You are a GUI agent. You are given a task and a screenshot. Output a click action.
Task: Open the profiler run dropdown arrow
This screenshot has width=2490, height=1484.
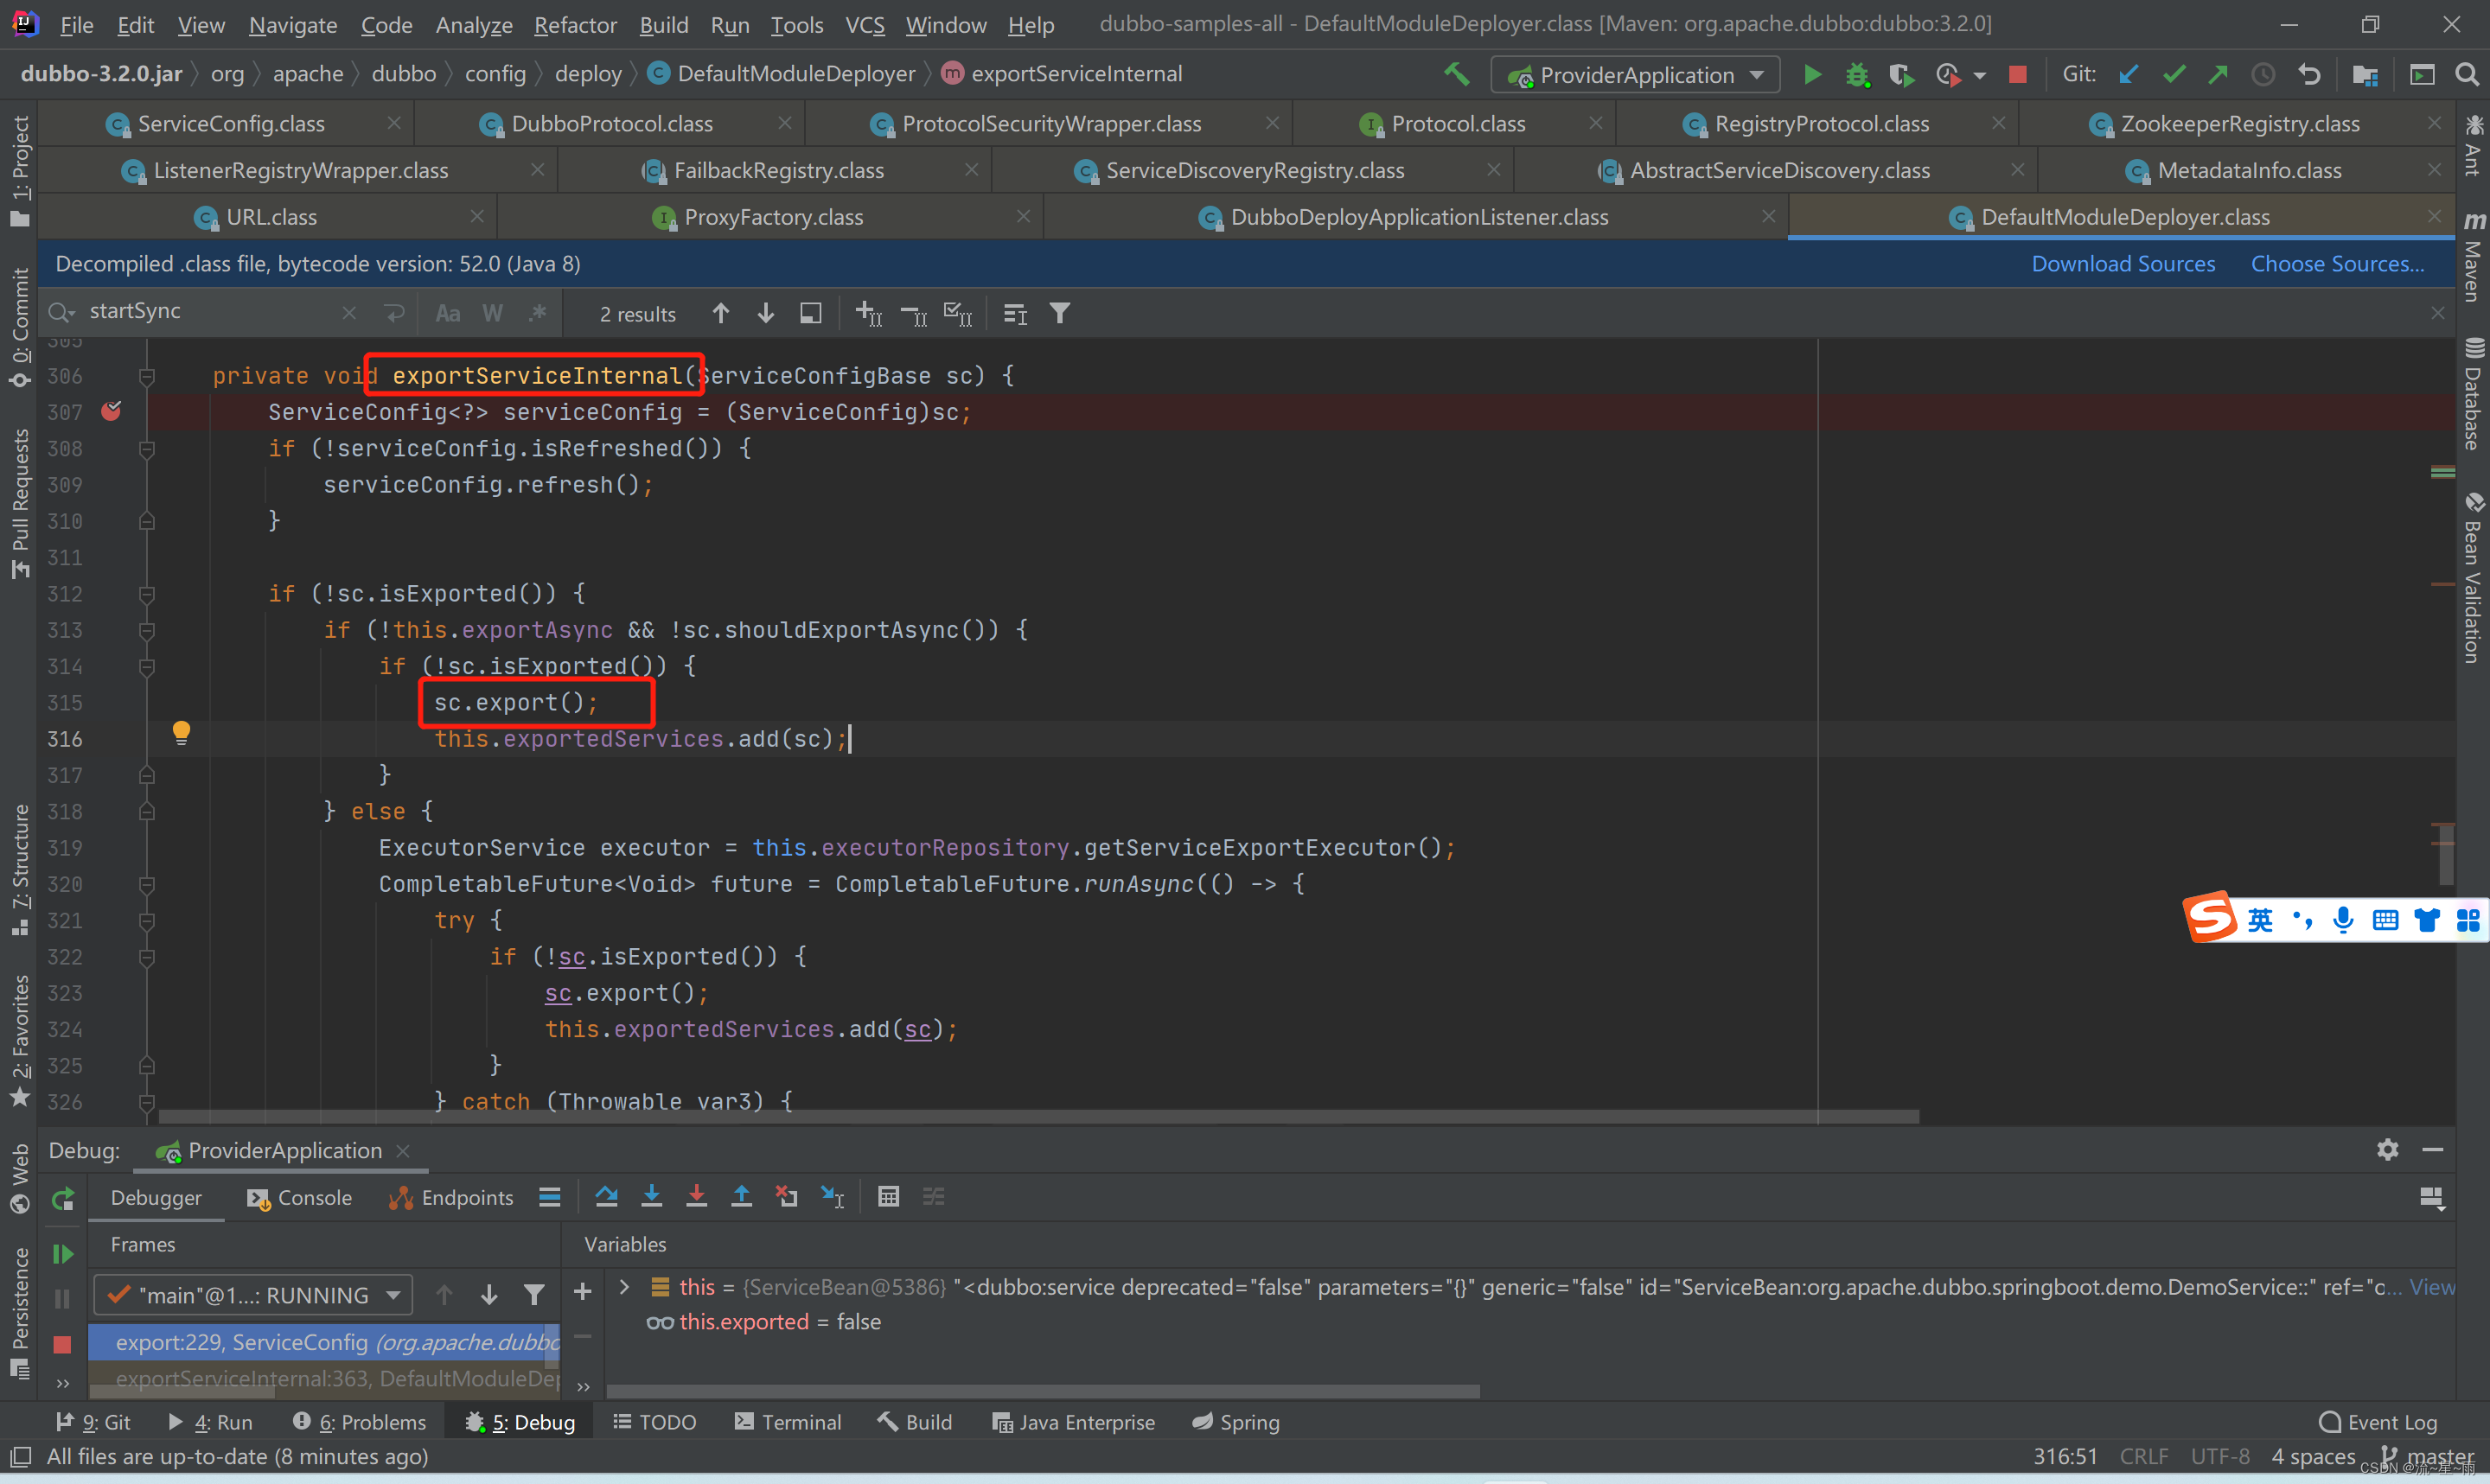pyautogui.click(x=1980, y=76)
